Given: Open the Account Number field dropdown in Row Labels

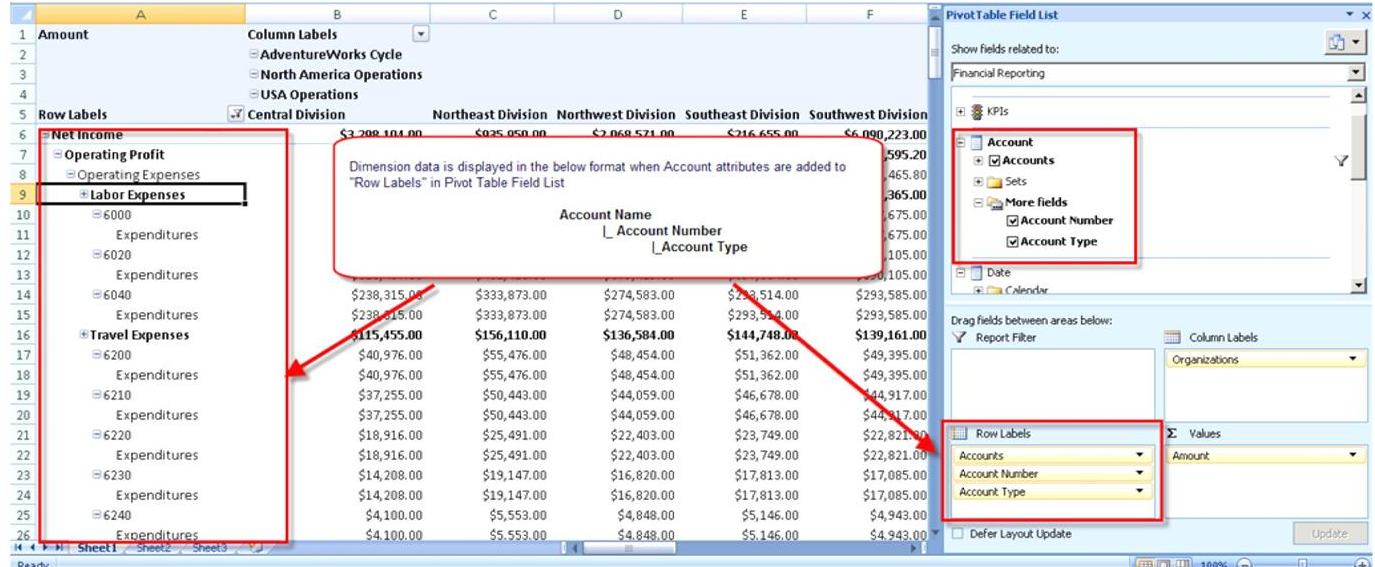Looking at the screenshot, I should click(1140, 474).
